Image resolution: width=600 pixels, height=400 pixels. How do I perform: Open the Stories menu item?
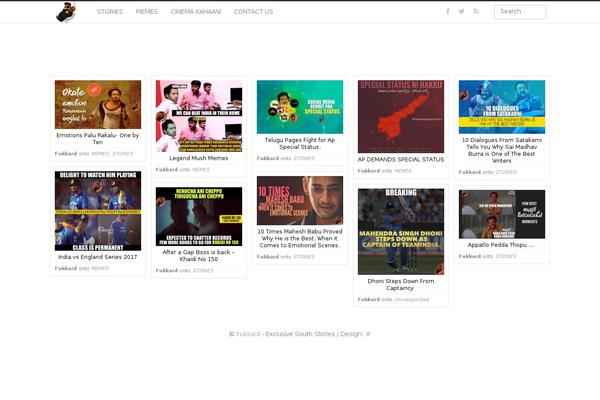(x=110, y=12)
